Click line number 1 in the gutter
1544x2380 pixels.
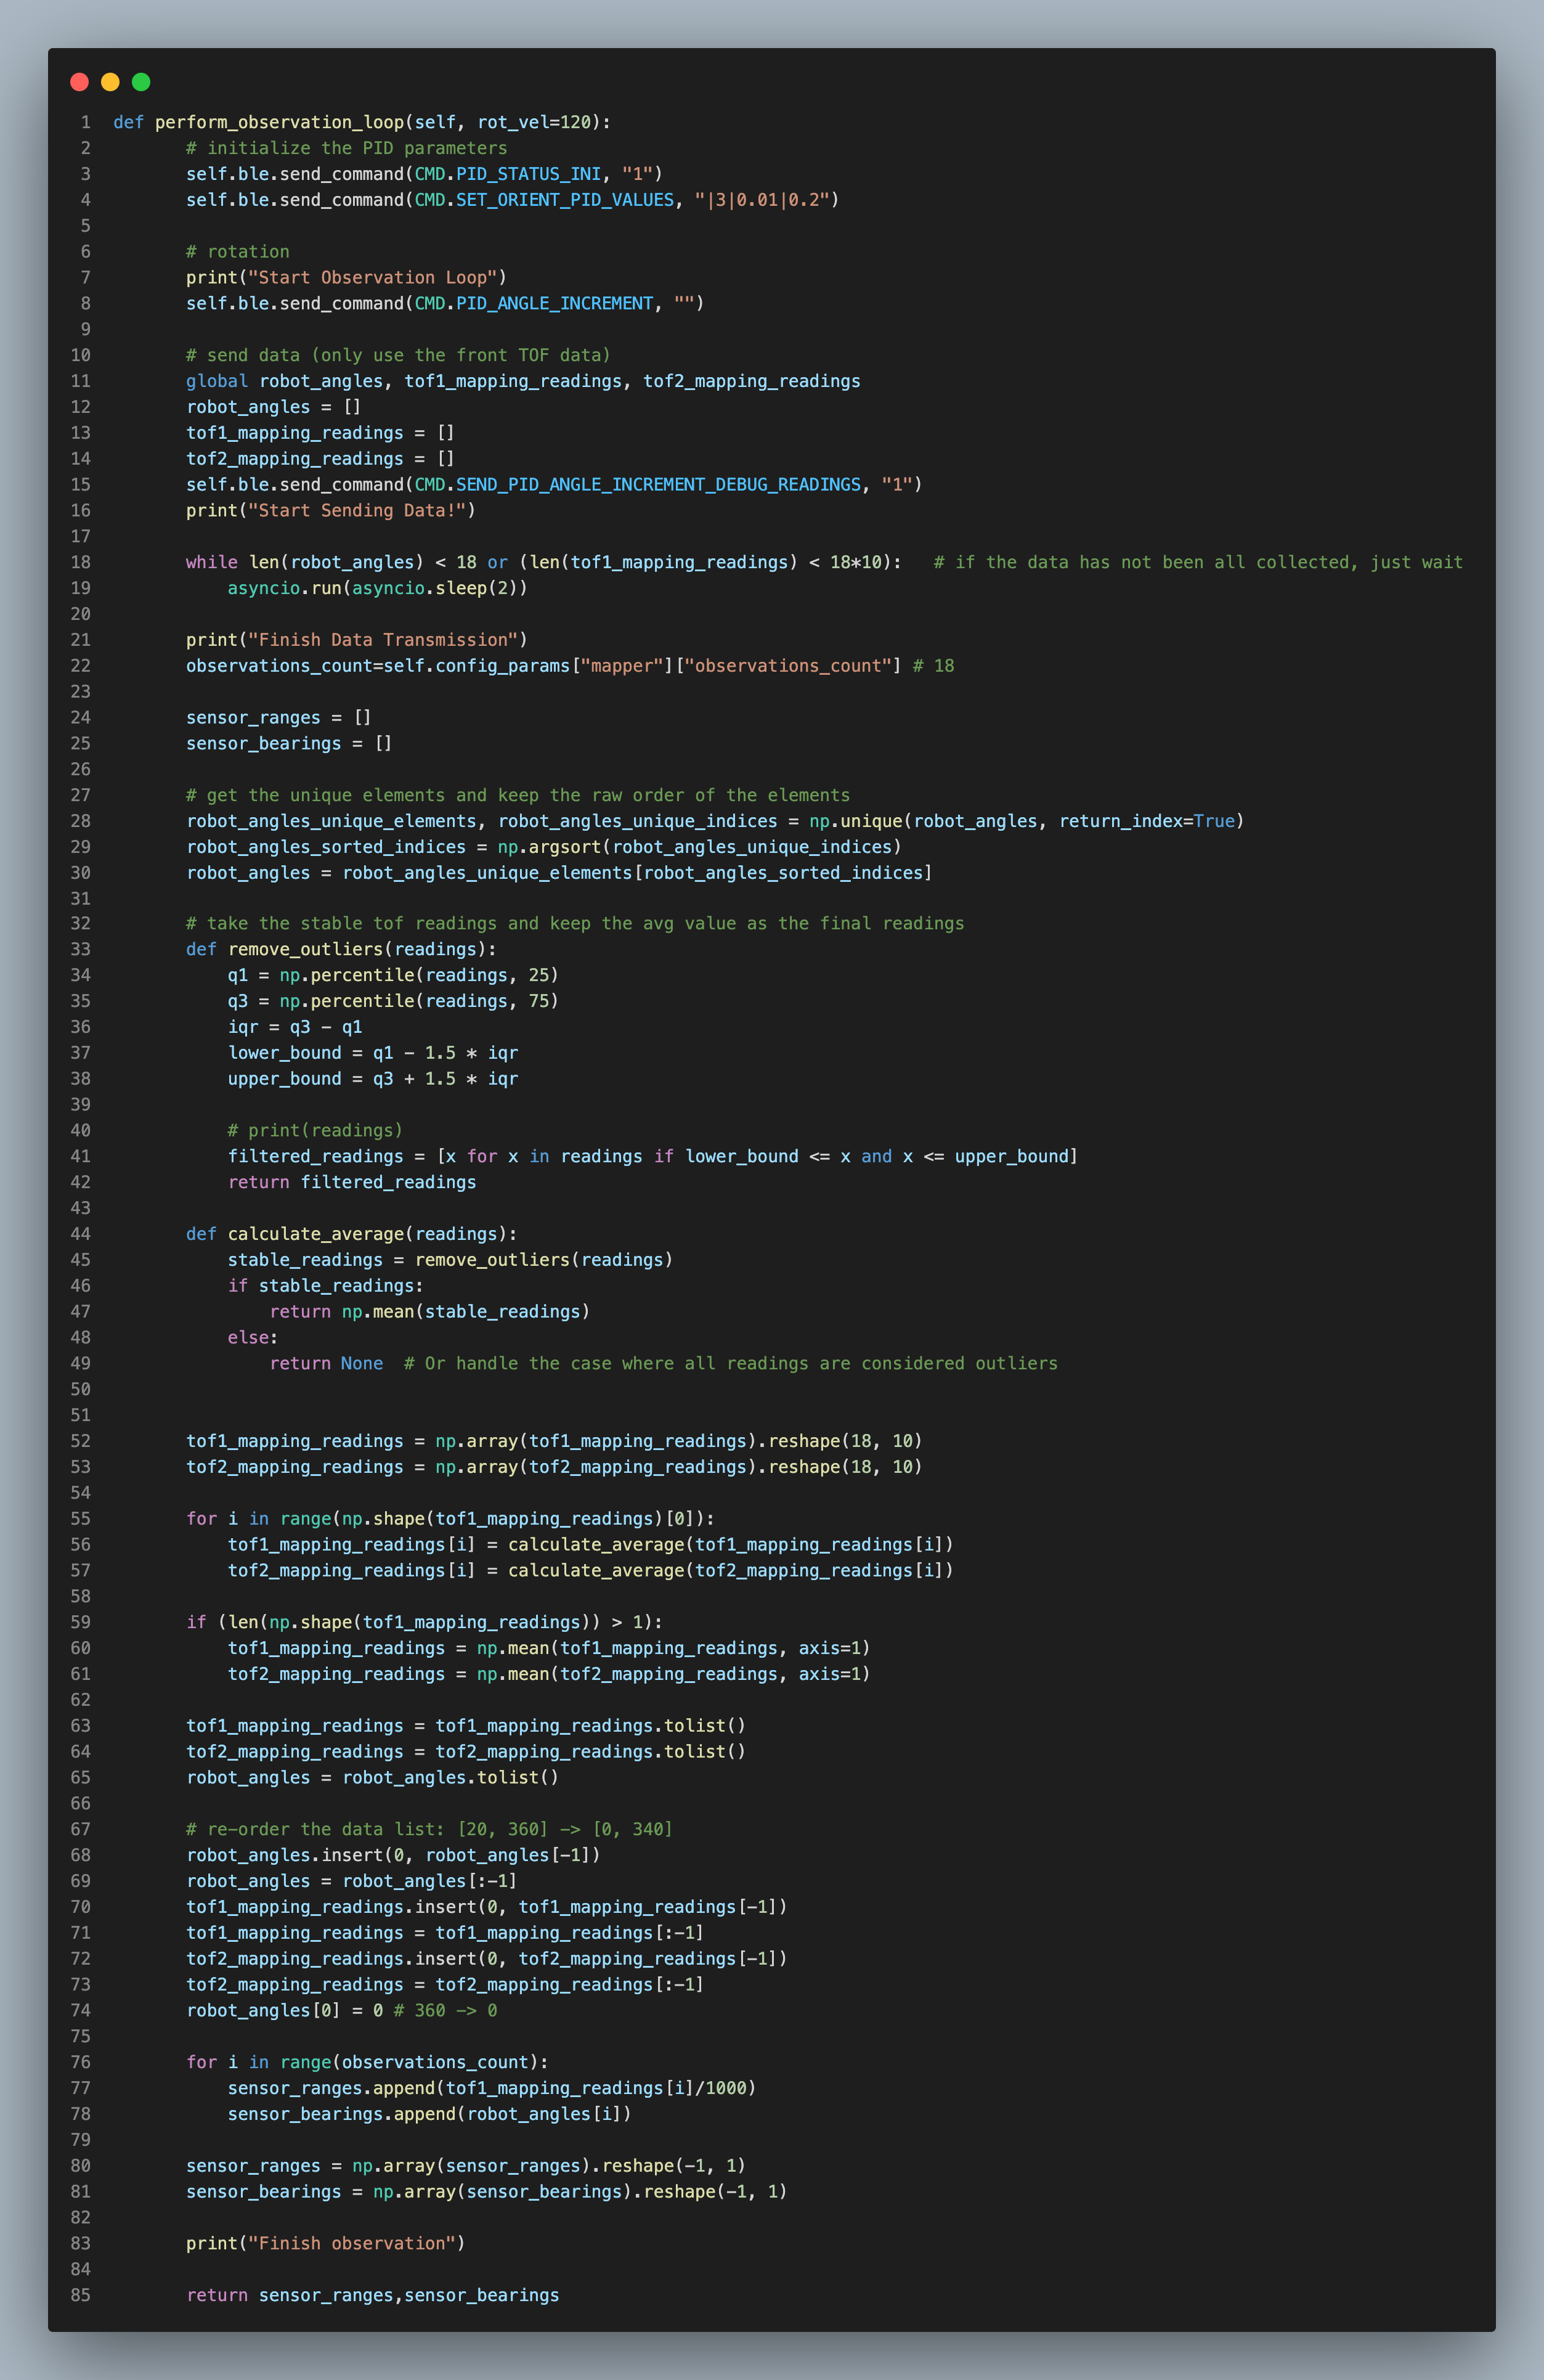[86, 122]
